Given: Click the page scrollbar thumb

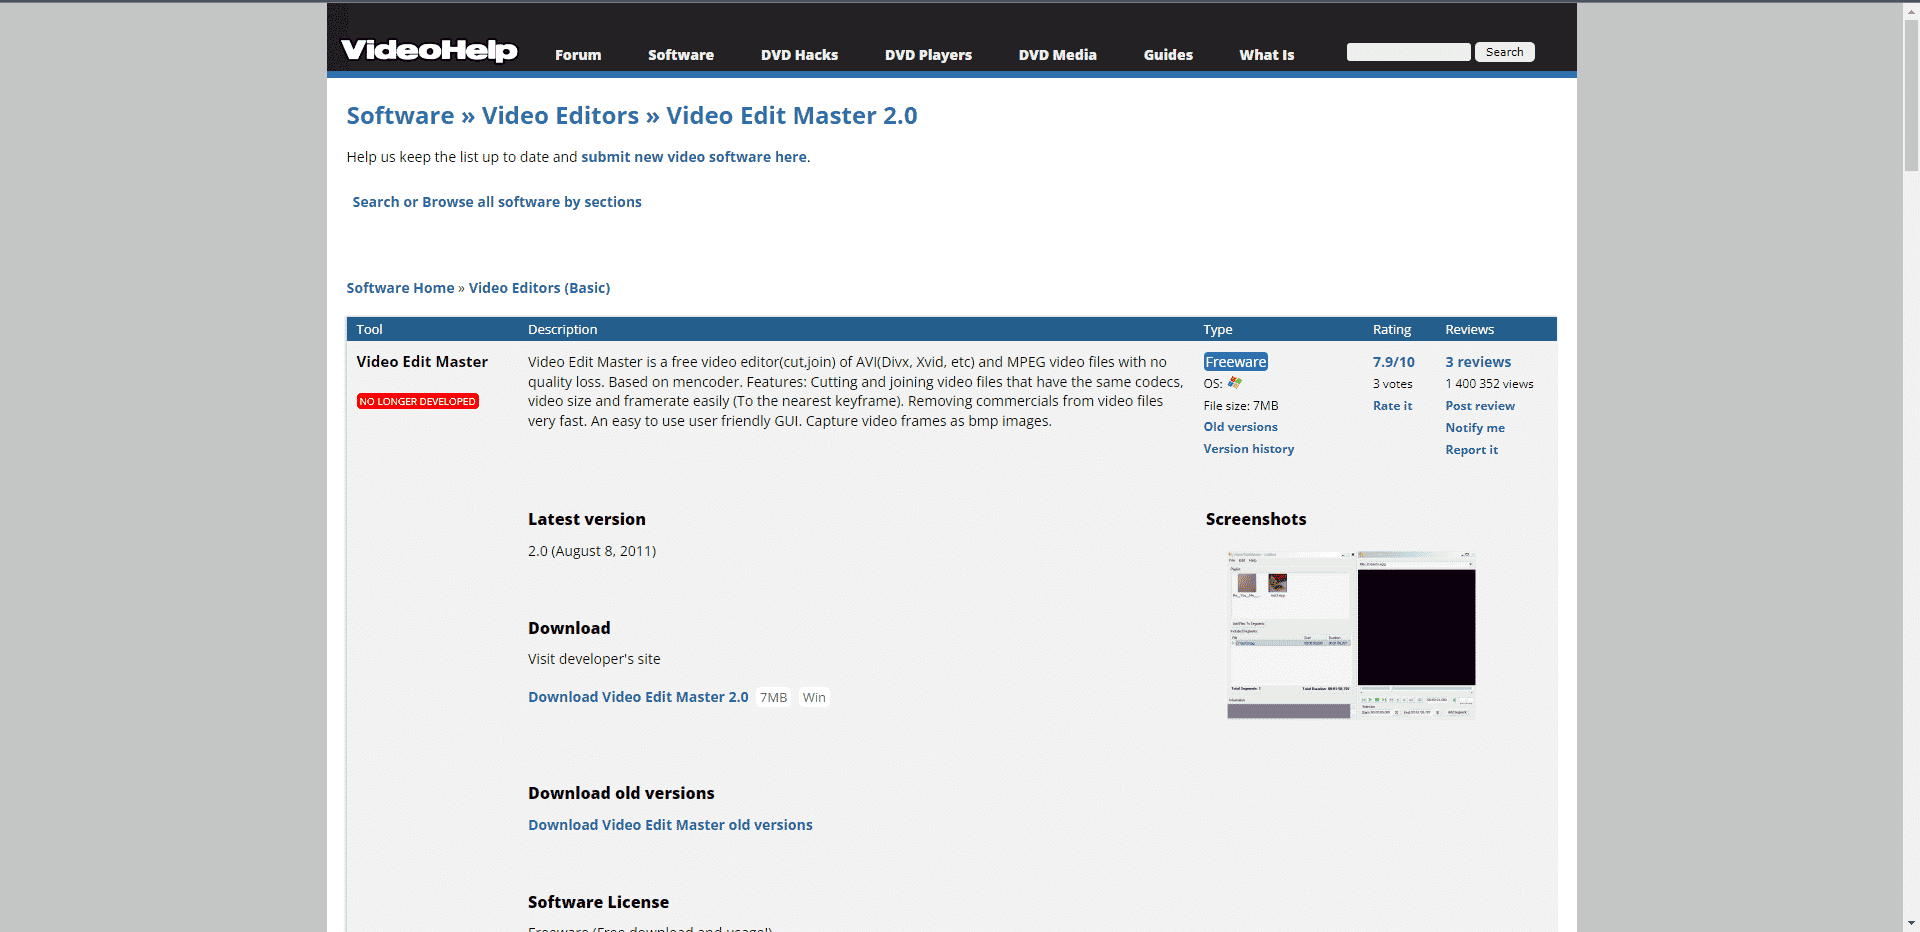Looking at the screenshot, I should pyautogui.click(x=1911, y=95).
